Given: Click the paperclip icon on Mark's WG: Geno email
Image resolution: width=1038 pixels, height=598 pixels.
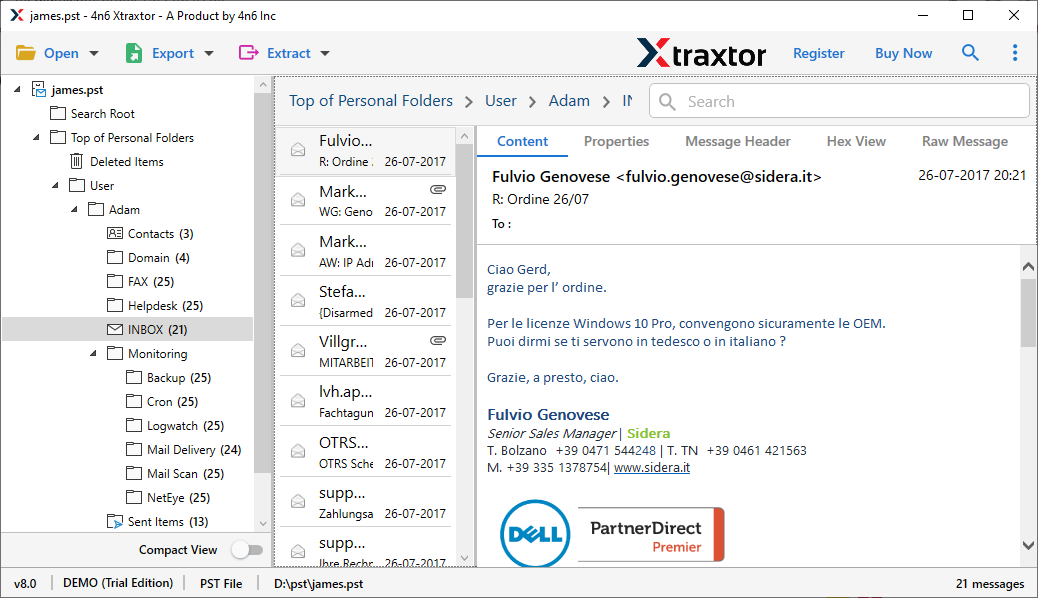Looking at the screenshot, I should click(438, 189).
